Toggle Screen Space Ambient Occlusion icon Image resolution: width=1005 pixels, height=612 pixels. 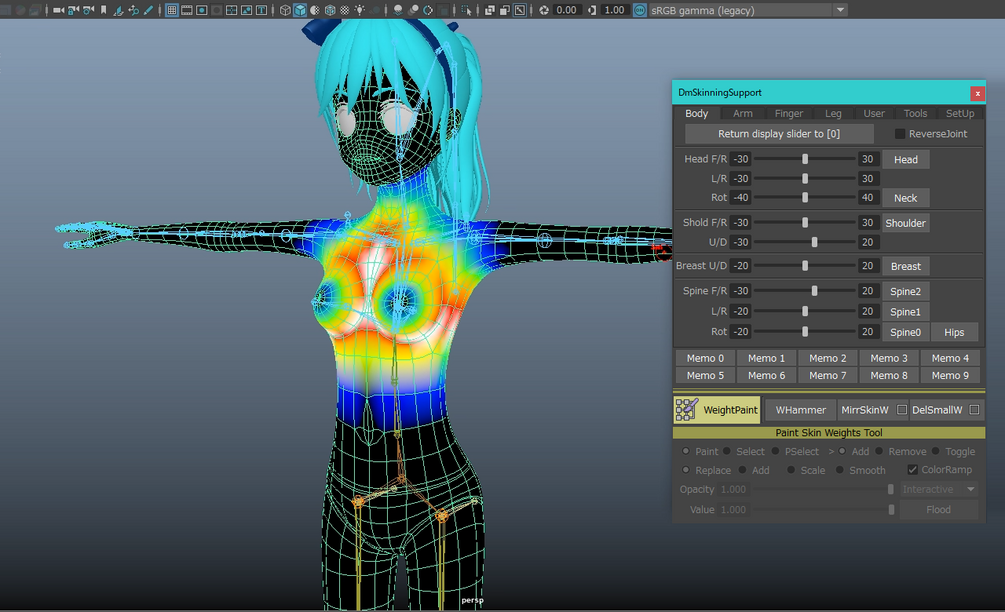click(398, 10)
